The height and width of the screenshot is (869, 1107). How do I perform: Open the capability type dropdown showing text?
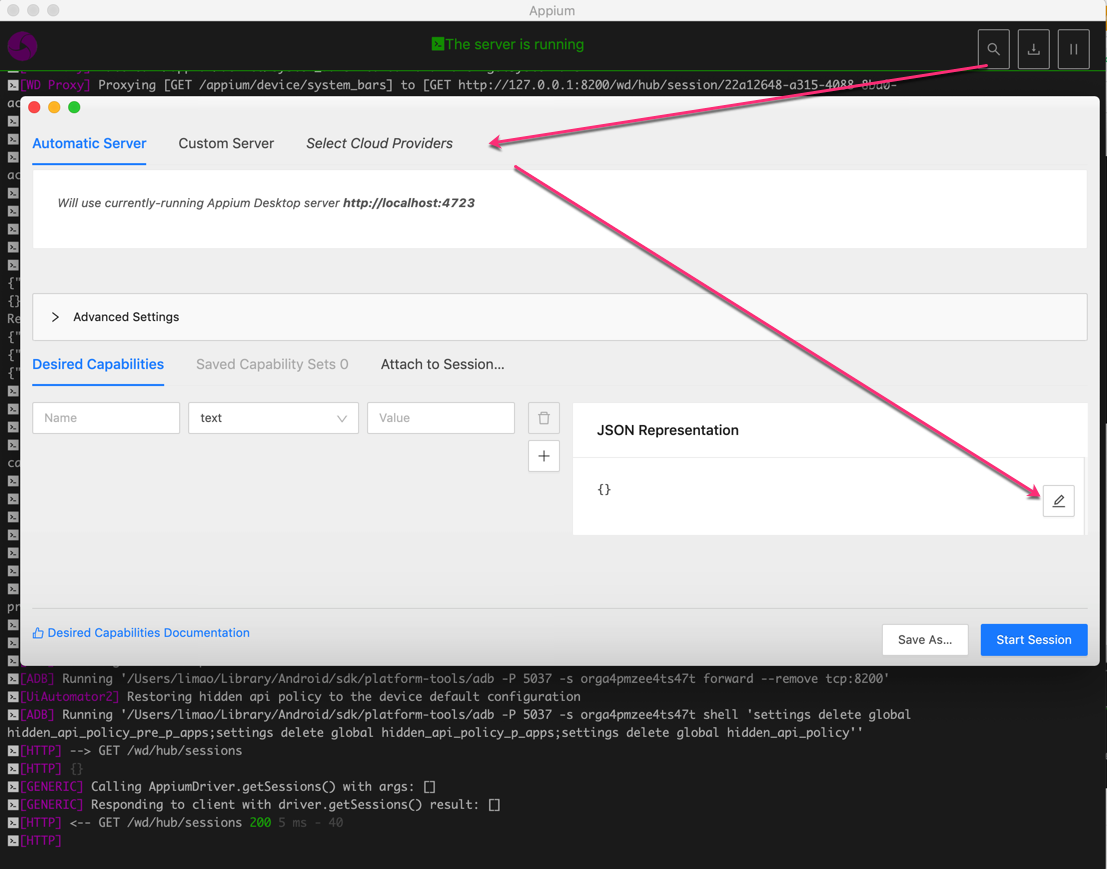[273, 418]
